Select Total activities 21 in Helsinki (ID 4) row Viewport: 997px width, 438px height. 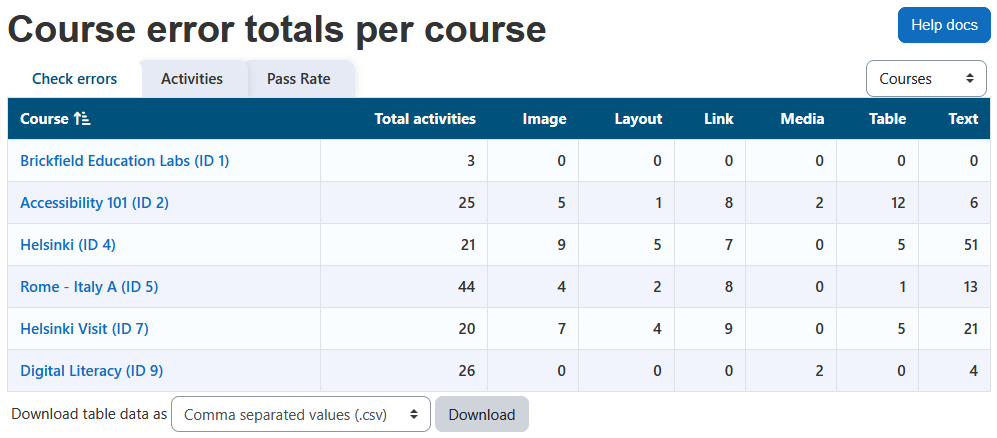point(467,245)
